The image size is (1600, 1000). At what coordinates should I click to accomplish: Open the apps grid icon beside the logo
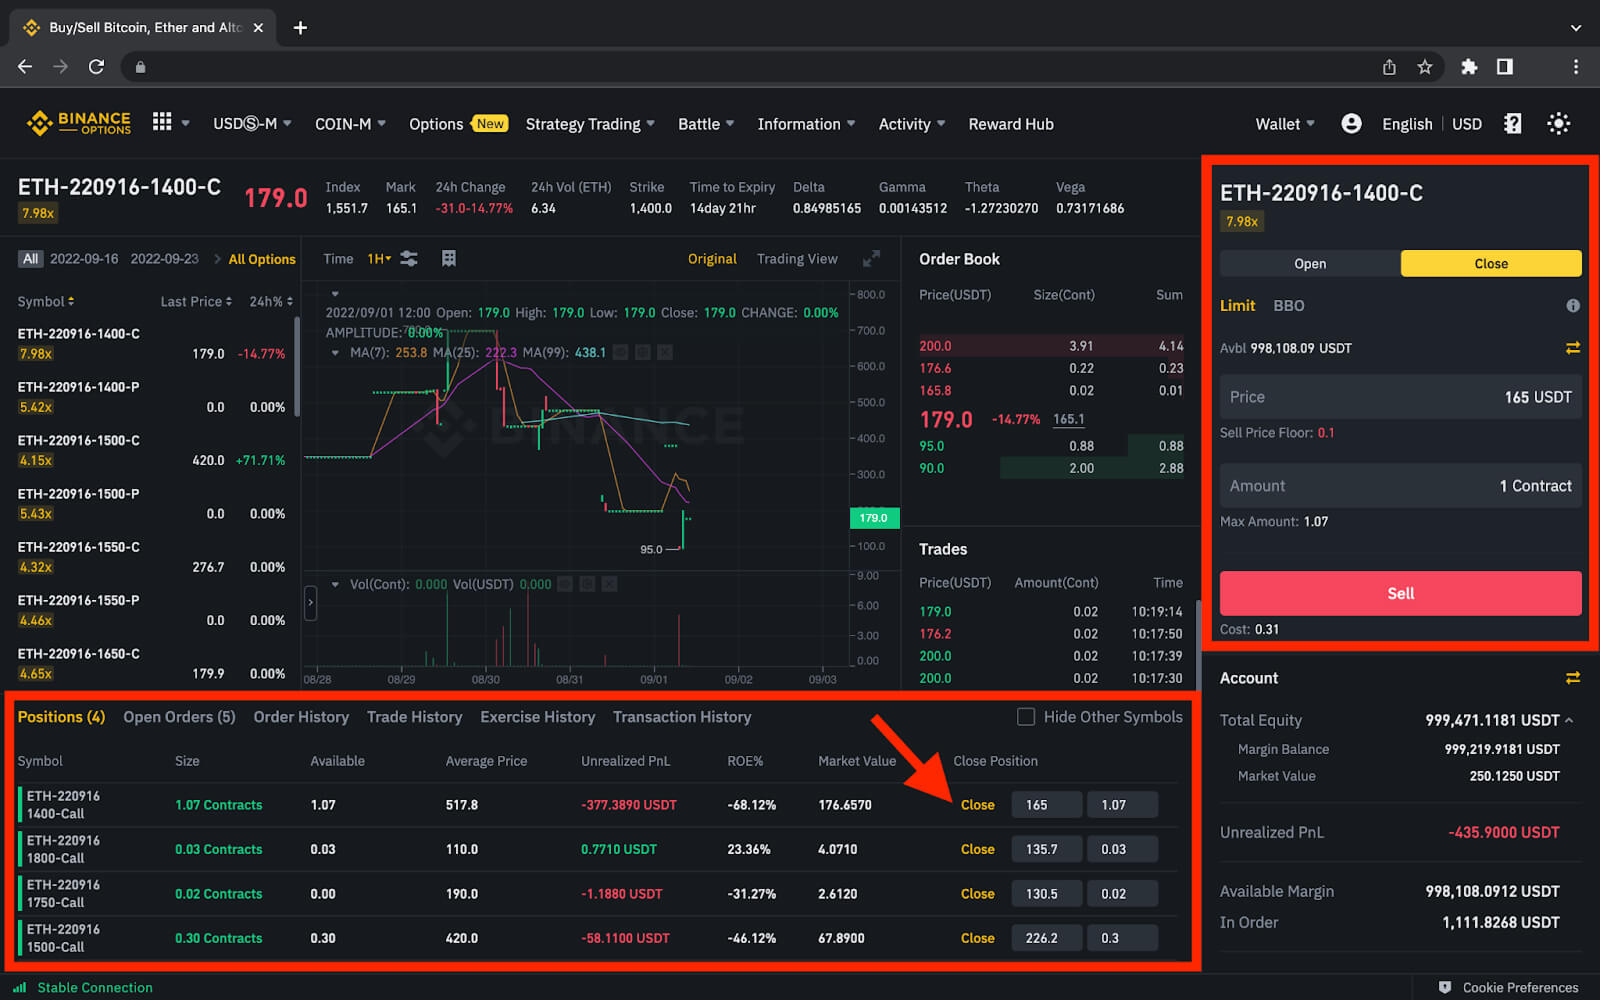pos(162,123)
